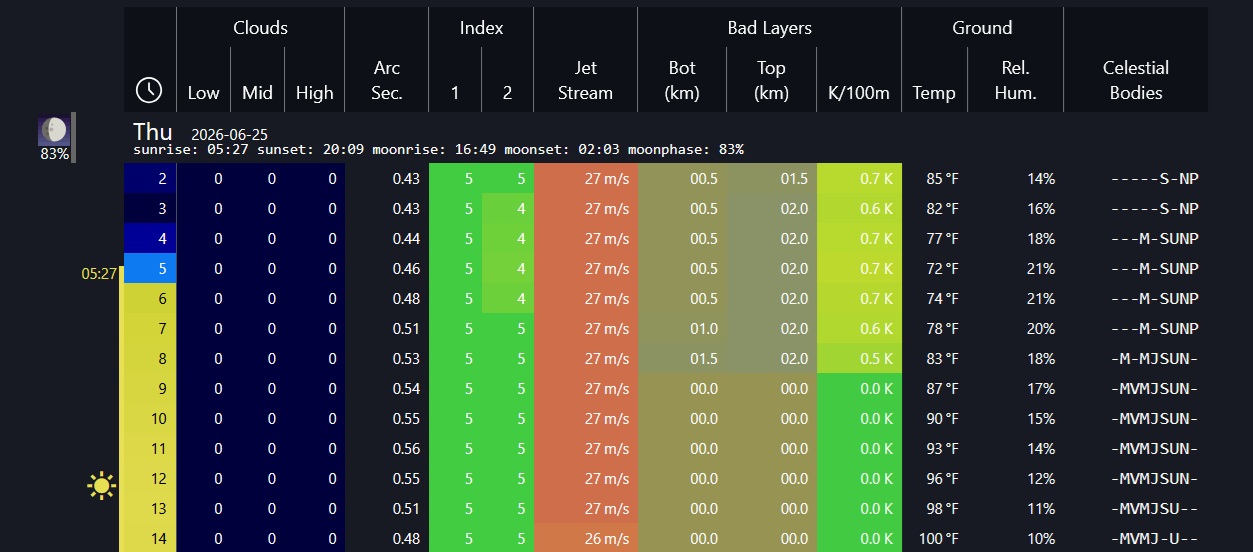Click the Mid clouds column header
Image resolution: width=1253 pixels, height=552 pixels.
coord(257,93)
